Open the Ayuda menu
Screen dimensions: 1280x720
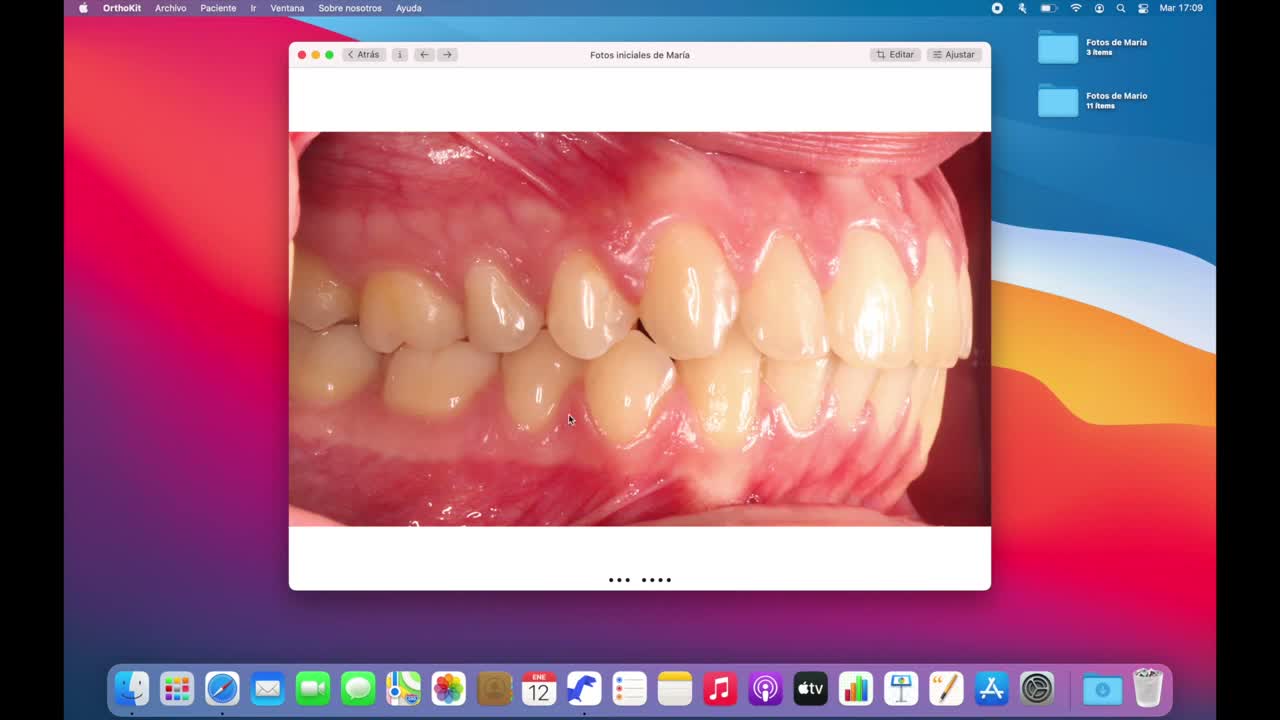408,8
